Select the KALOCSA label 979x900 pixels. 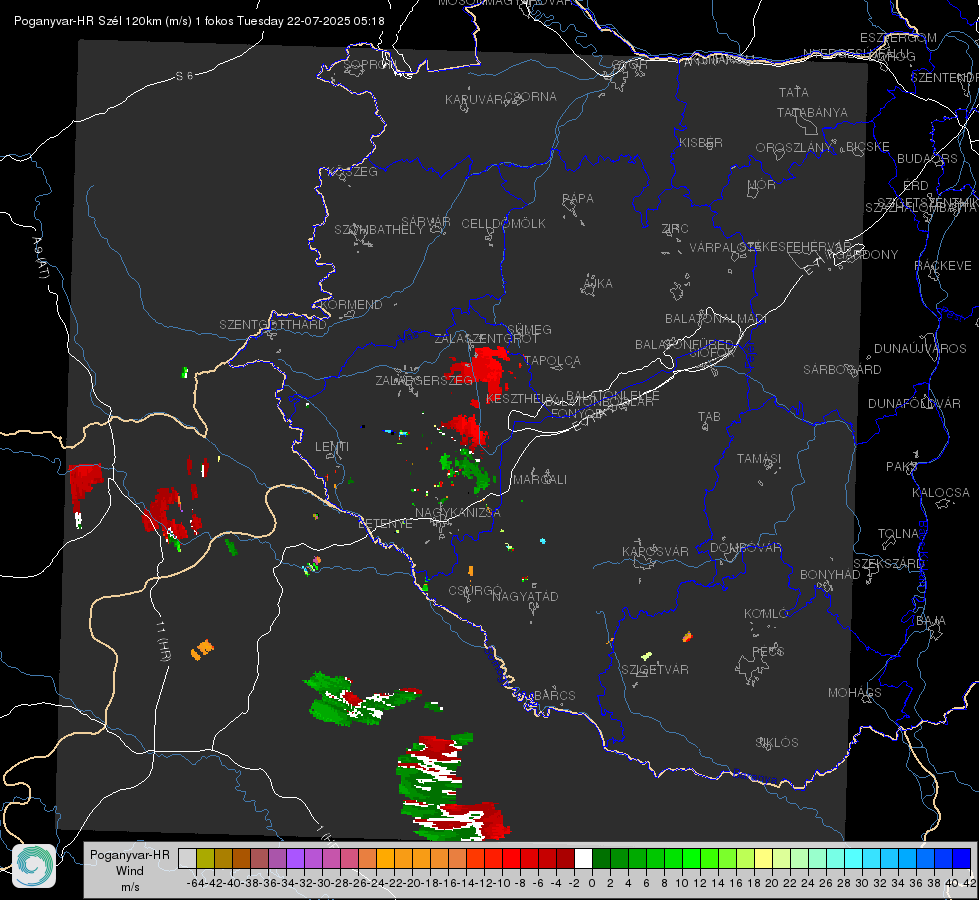point(940,493)
